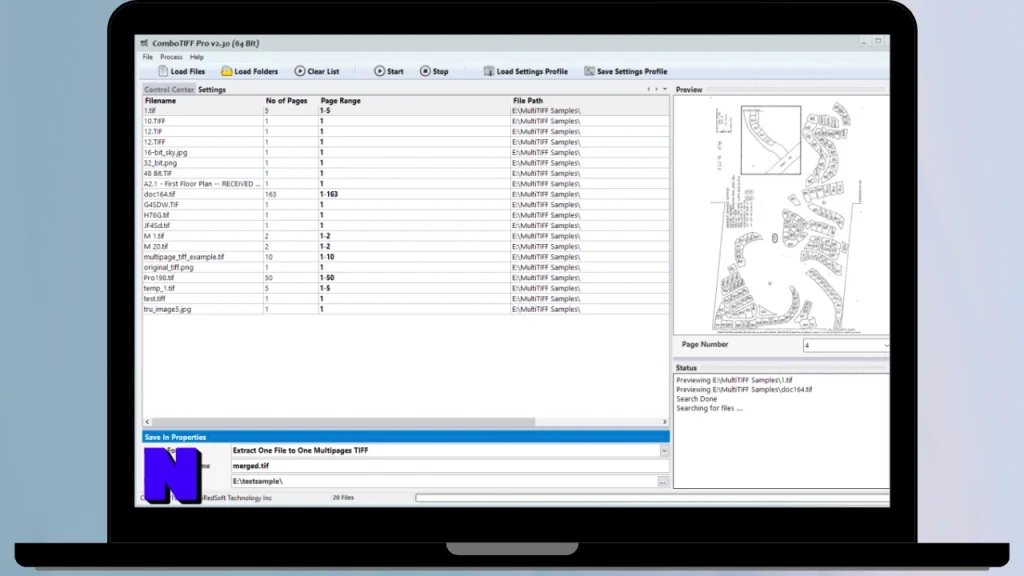Open the tab list dropdown arrow

[x=665, y=89]
